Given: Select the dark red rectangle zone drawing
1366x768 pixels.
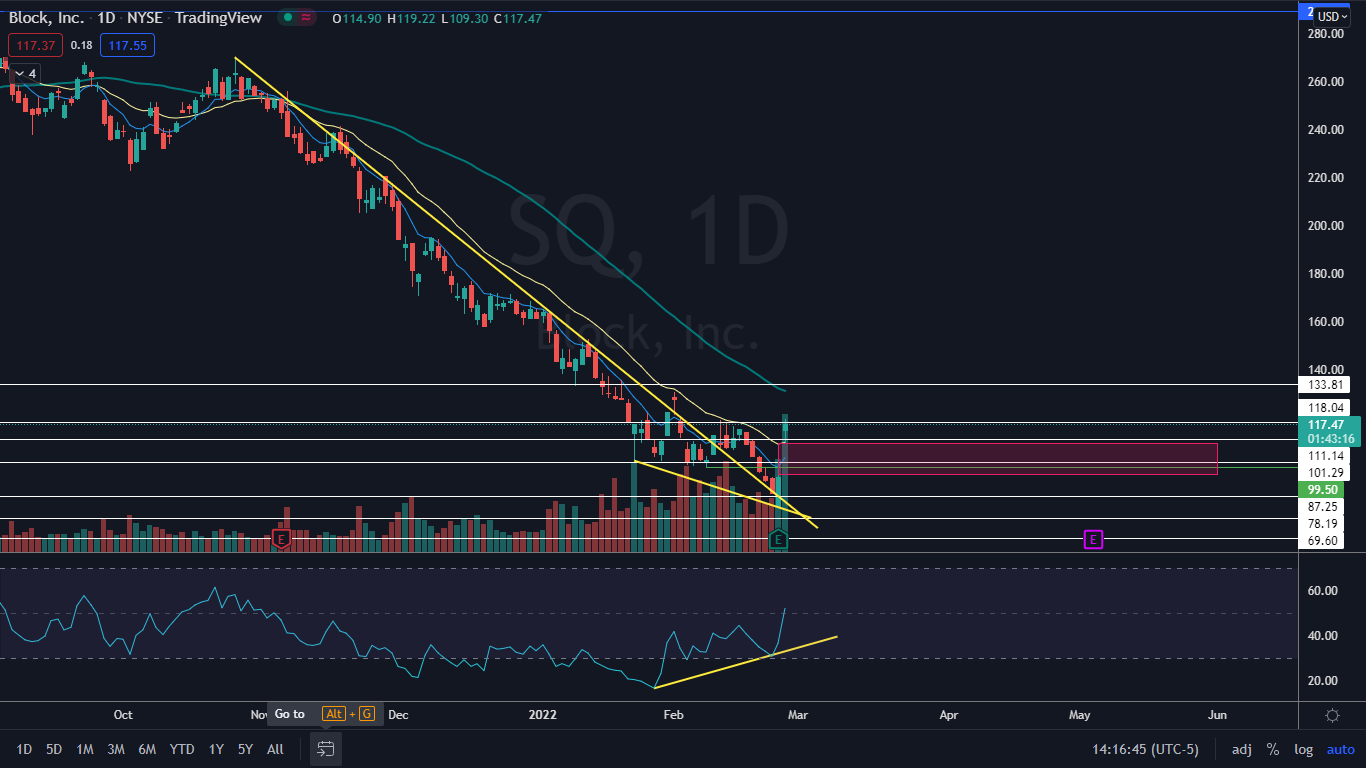Looking at the screenshot, I should coord(1000,458).
